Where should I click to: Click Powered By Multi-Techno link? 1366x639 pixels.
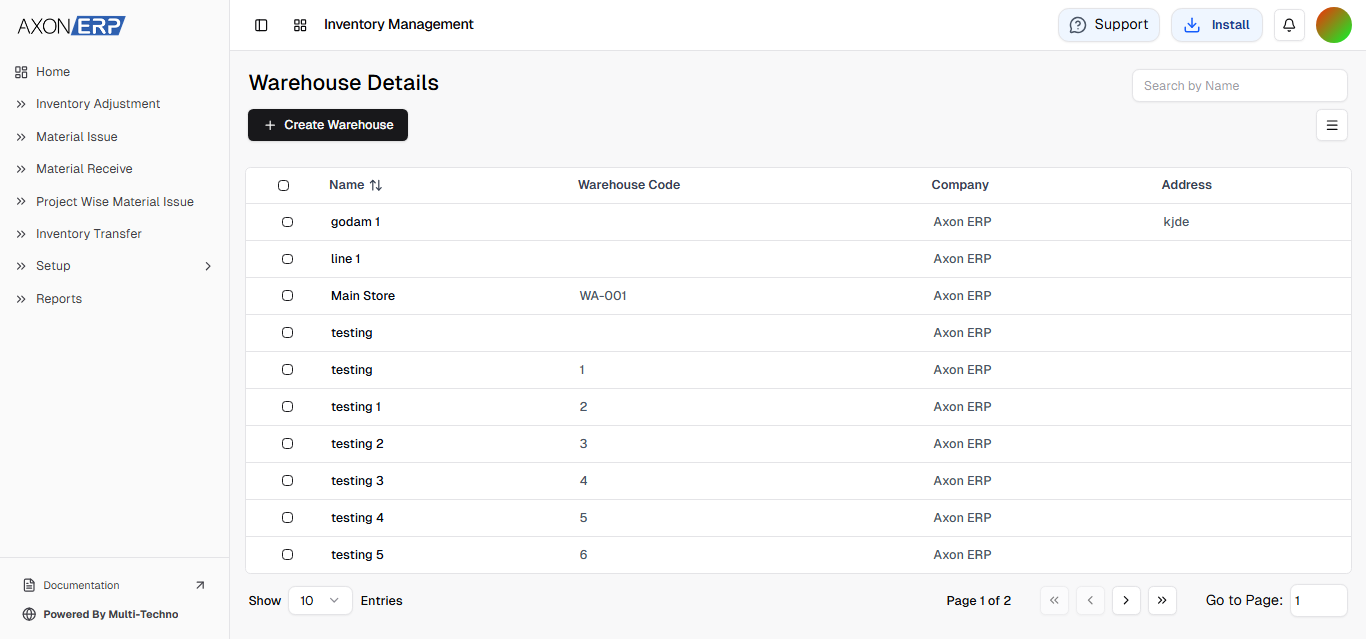click(x=111, y=614)
